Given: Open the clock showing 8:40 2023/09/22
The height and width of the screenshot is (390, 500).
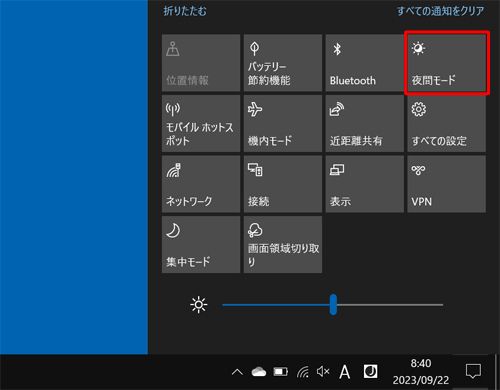Looking at the screenshot, I should click(421, 372).
